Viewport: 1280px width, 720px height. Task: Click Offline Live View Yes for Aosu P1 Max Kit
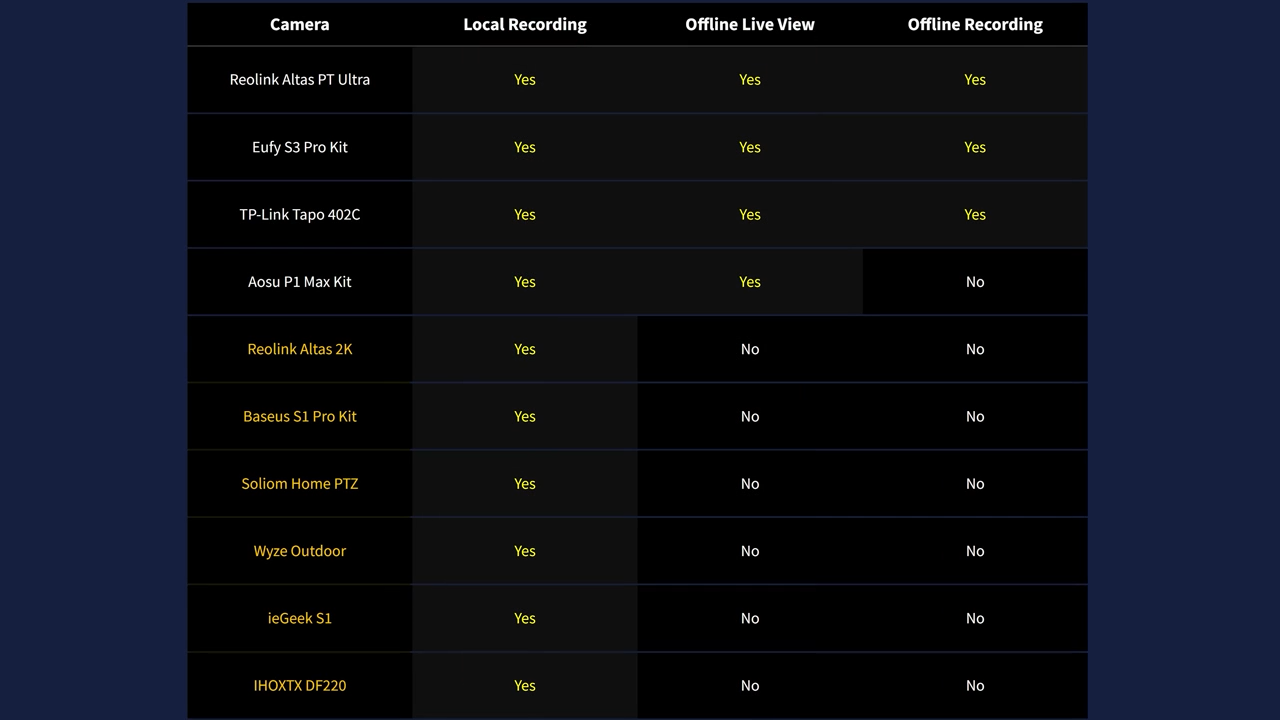[x=750, y=282]
